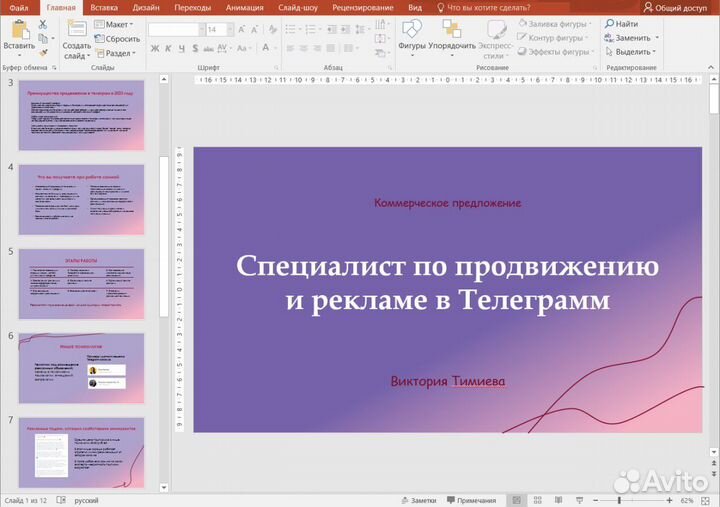
Task: Click the Заметки notes button
Action: 418,501
